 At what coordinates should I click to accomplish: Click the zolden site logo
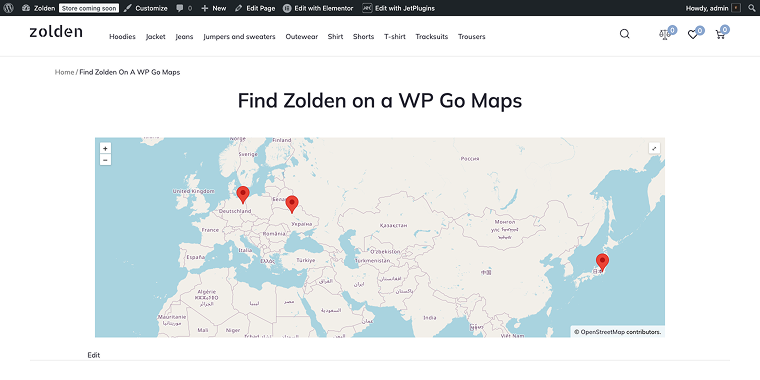pyautogui.click(x=56, y=32)
